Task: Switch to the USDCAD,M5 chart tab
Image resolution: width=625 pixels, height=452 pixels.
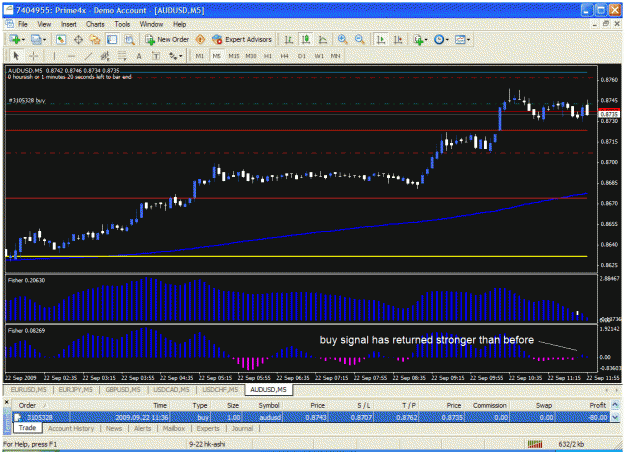Action: pos(171,389)
